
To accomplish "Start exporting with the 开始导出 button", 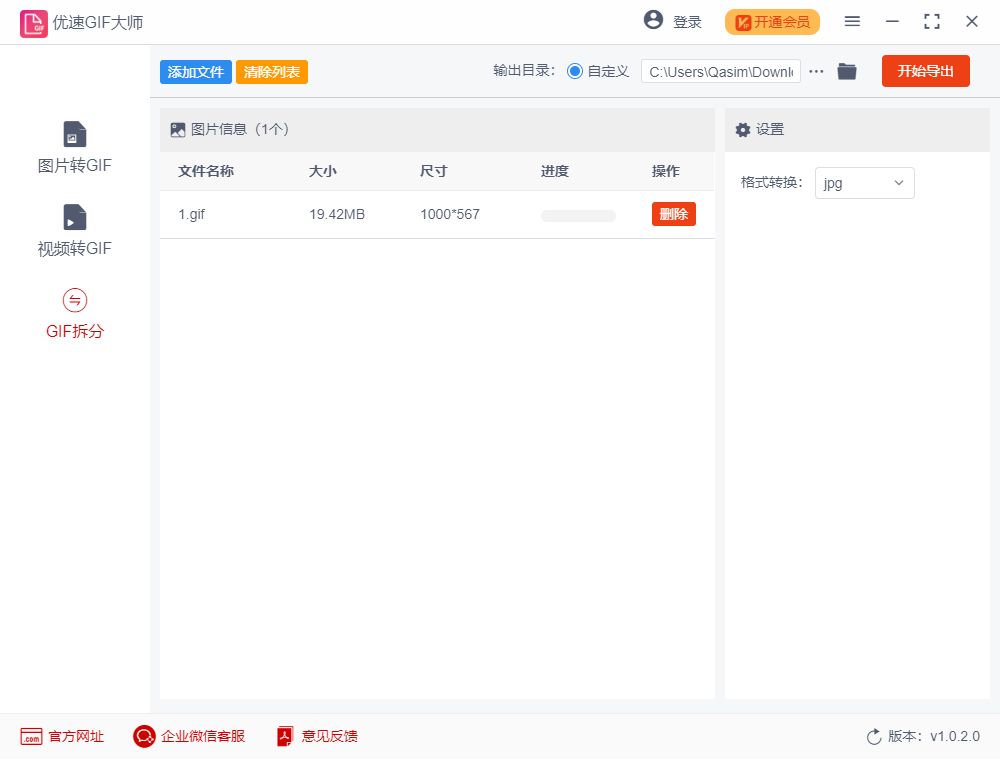I will (x=925, y=71).
